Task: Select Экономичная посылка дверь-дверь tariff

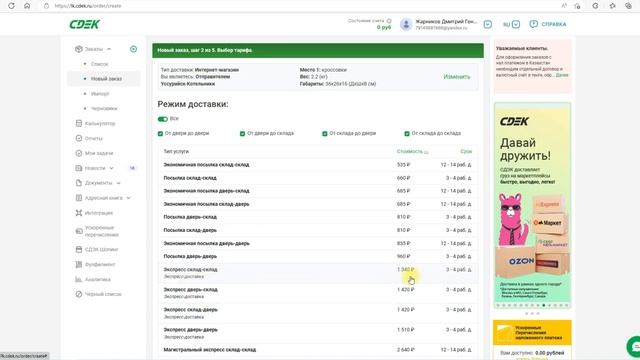Action: pyautogui.click(x=317, y=243)
